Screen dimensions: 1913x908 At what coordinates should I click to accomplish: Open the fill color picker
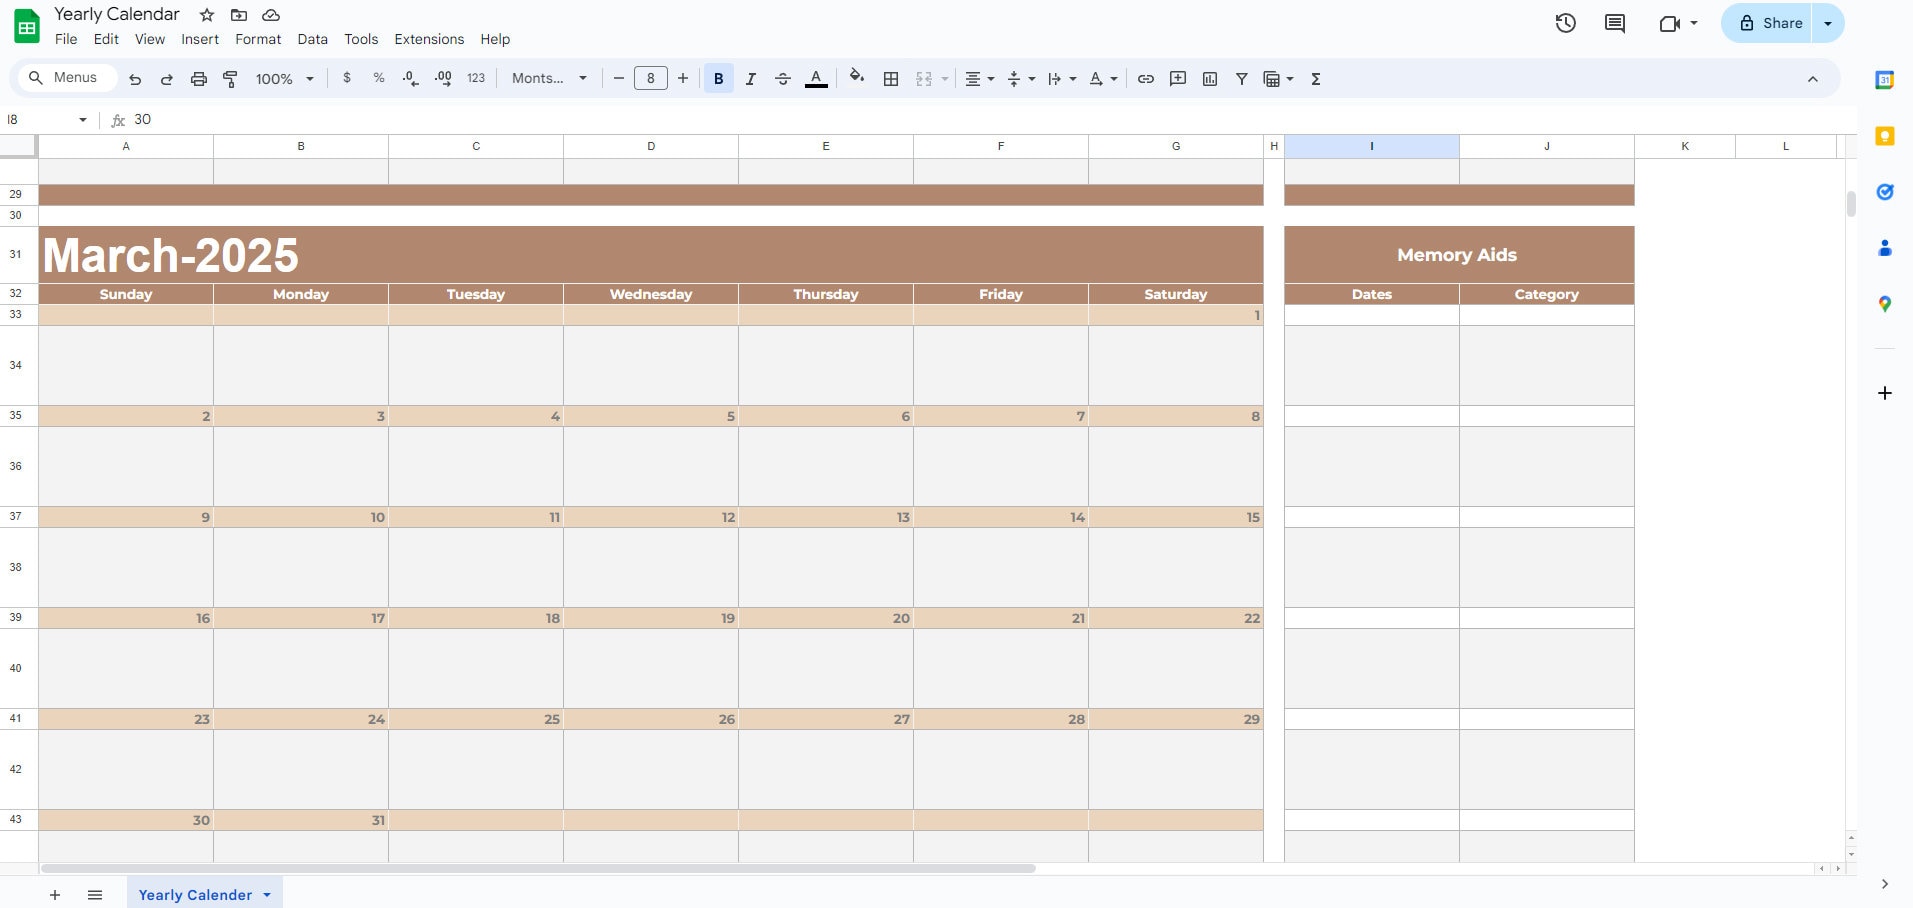pyautogui.click(x=857, y=78)
